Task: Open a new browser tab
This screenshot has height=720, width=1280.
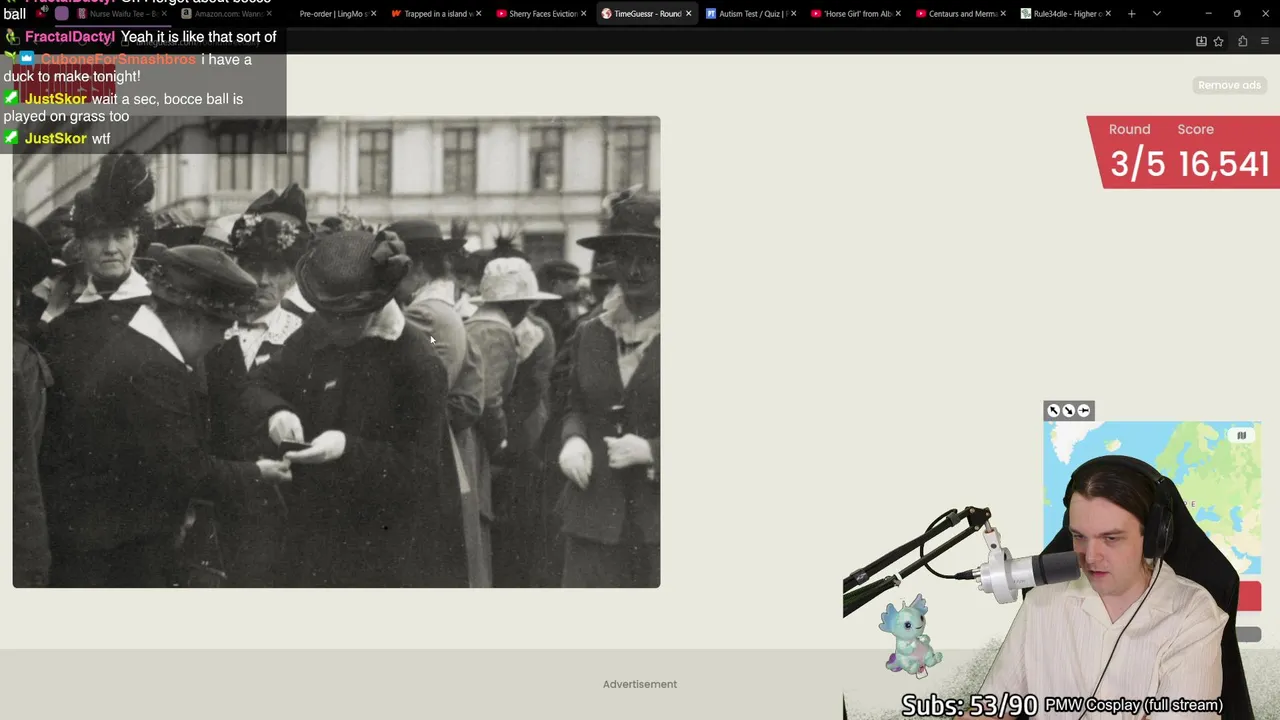Action: click(1131, 14)
